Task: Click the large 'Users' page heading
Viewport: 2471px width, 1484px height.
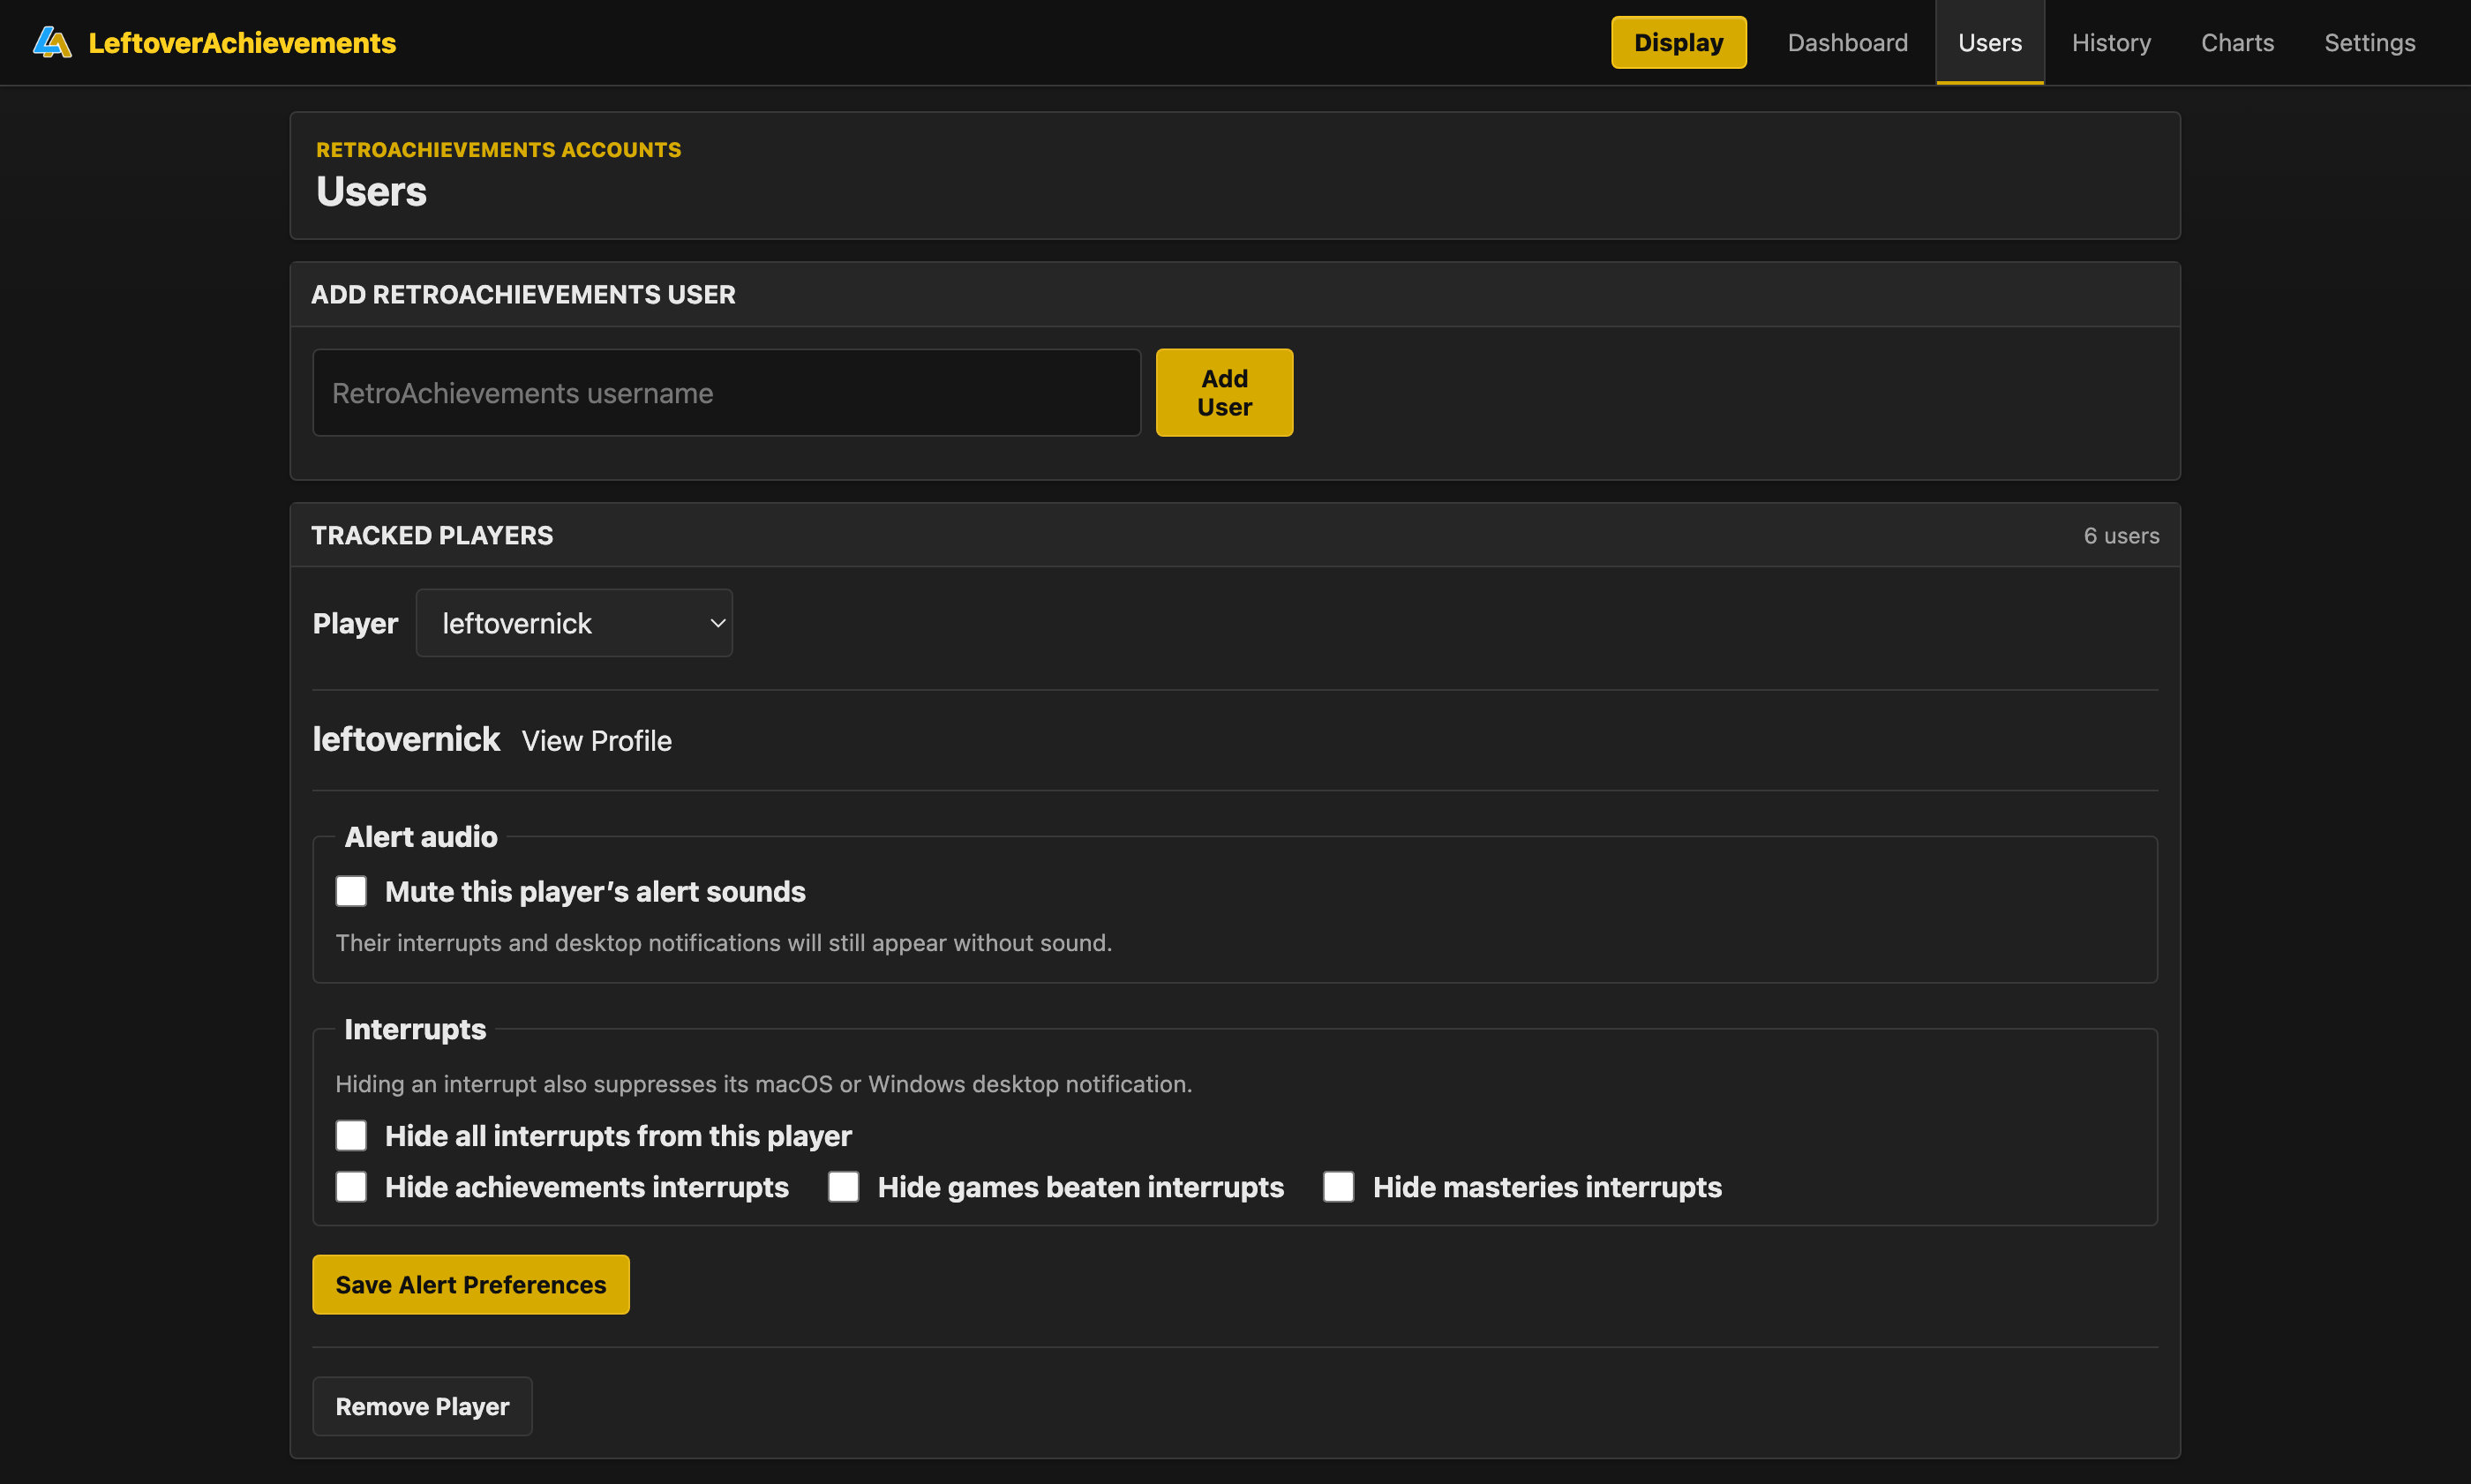Action: pyautogui.click(x=371, y=192)
